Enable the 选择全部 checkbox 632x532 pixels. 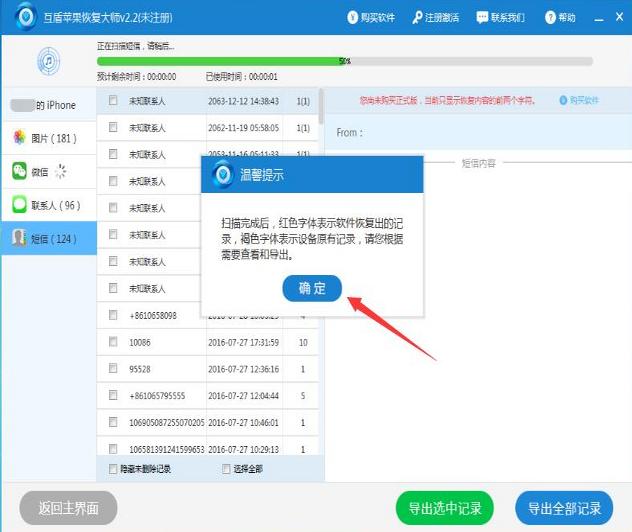tap(226, 469)
